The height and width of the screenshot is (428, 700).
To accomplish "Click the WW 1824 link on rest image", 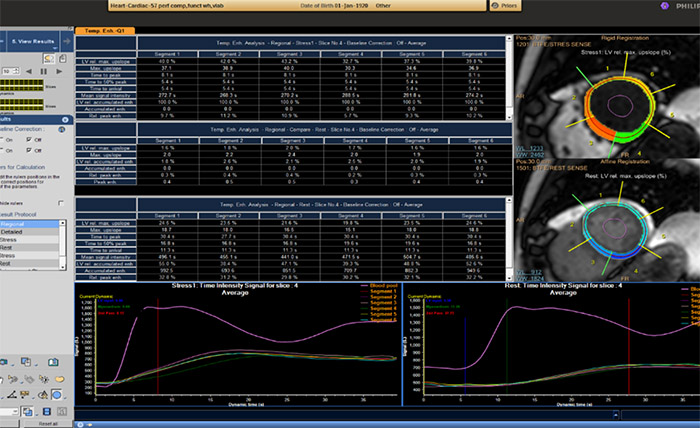I will [x=529, y=278].
